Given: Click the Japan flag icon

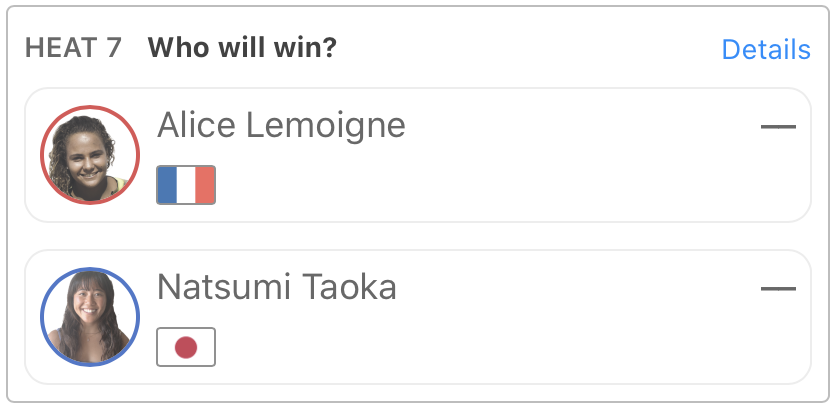Looking at the screenshot, I should pos(186,347).
